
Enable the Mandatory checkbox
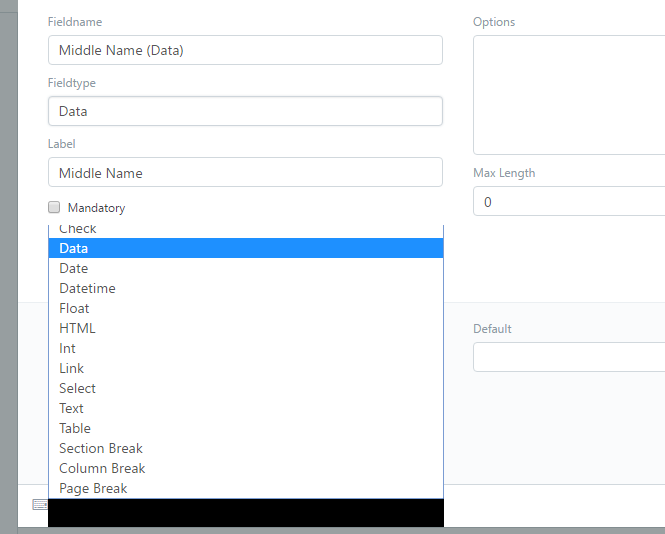click(x=54, y=207)
